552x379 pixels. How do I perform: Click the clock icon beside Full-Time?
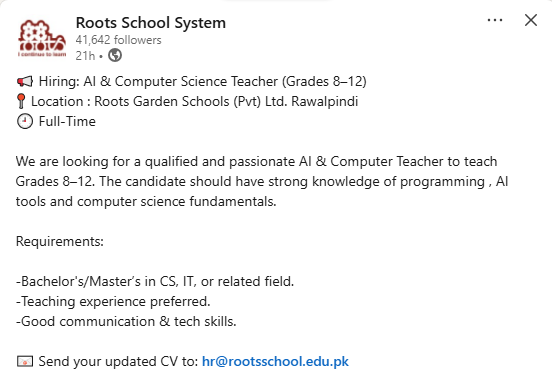click(25, 121)
